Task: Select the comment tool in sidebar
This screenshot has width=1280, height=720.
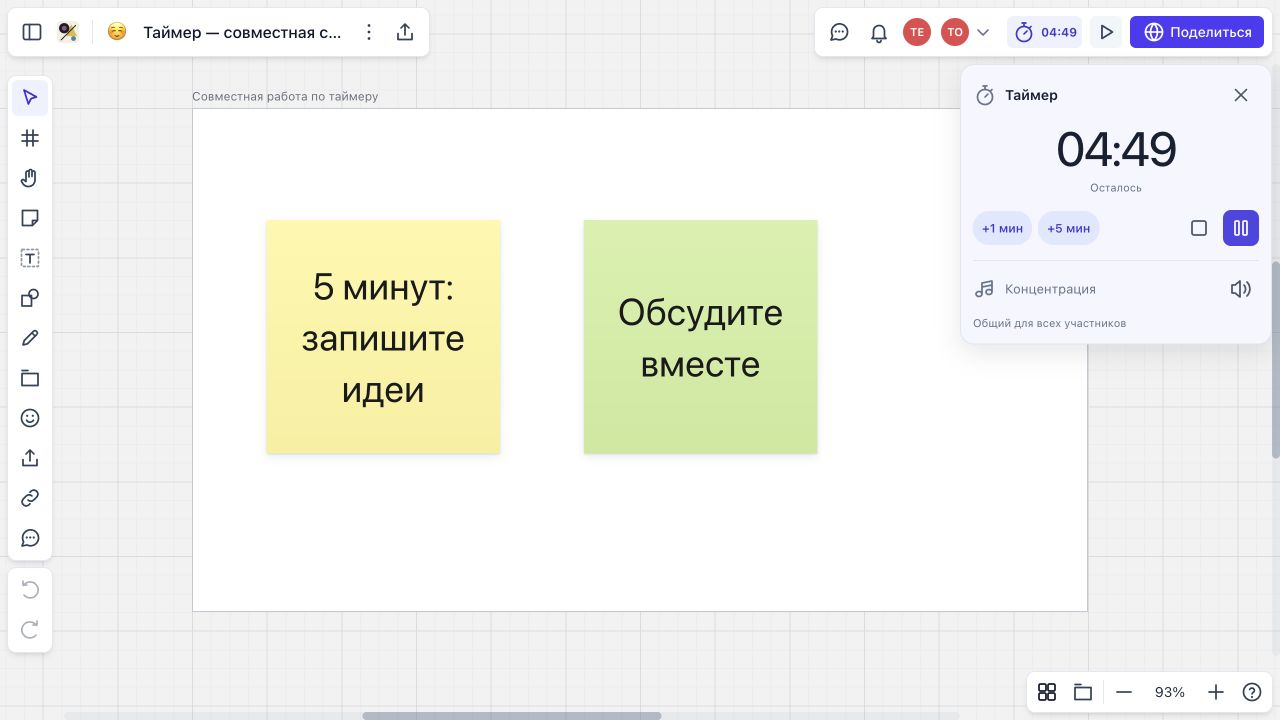Action: click(x=30, y=538)
